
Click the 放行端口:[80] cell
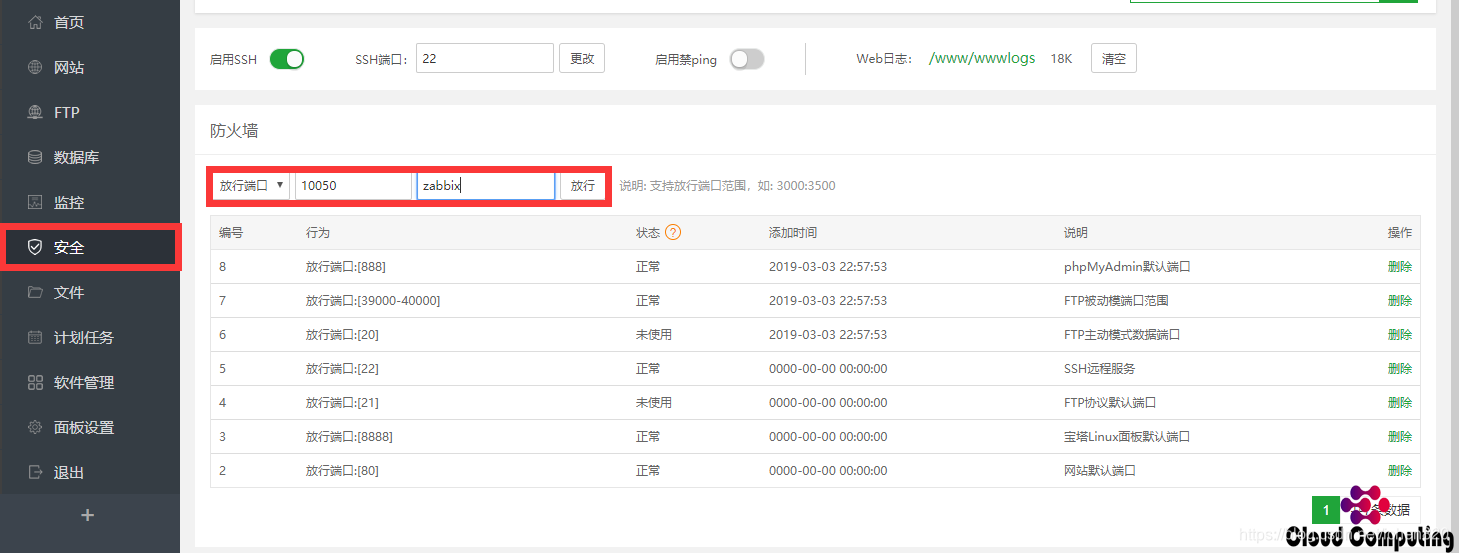[342, 471]
